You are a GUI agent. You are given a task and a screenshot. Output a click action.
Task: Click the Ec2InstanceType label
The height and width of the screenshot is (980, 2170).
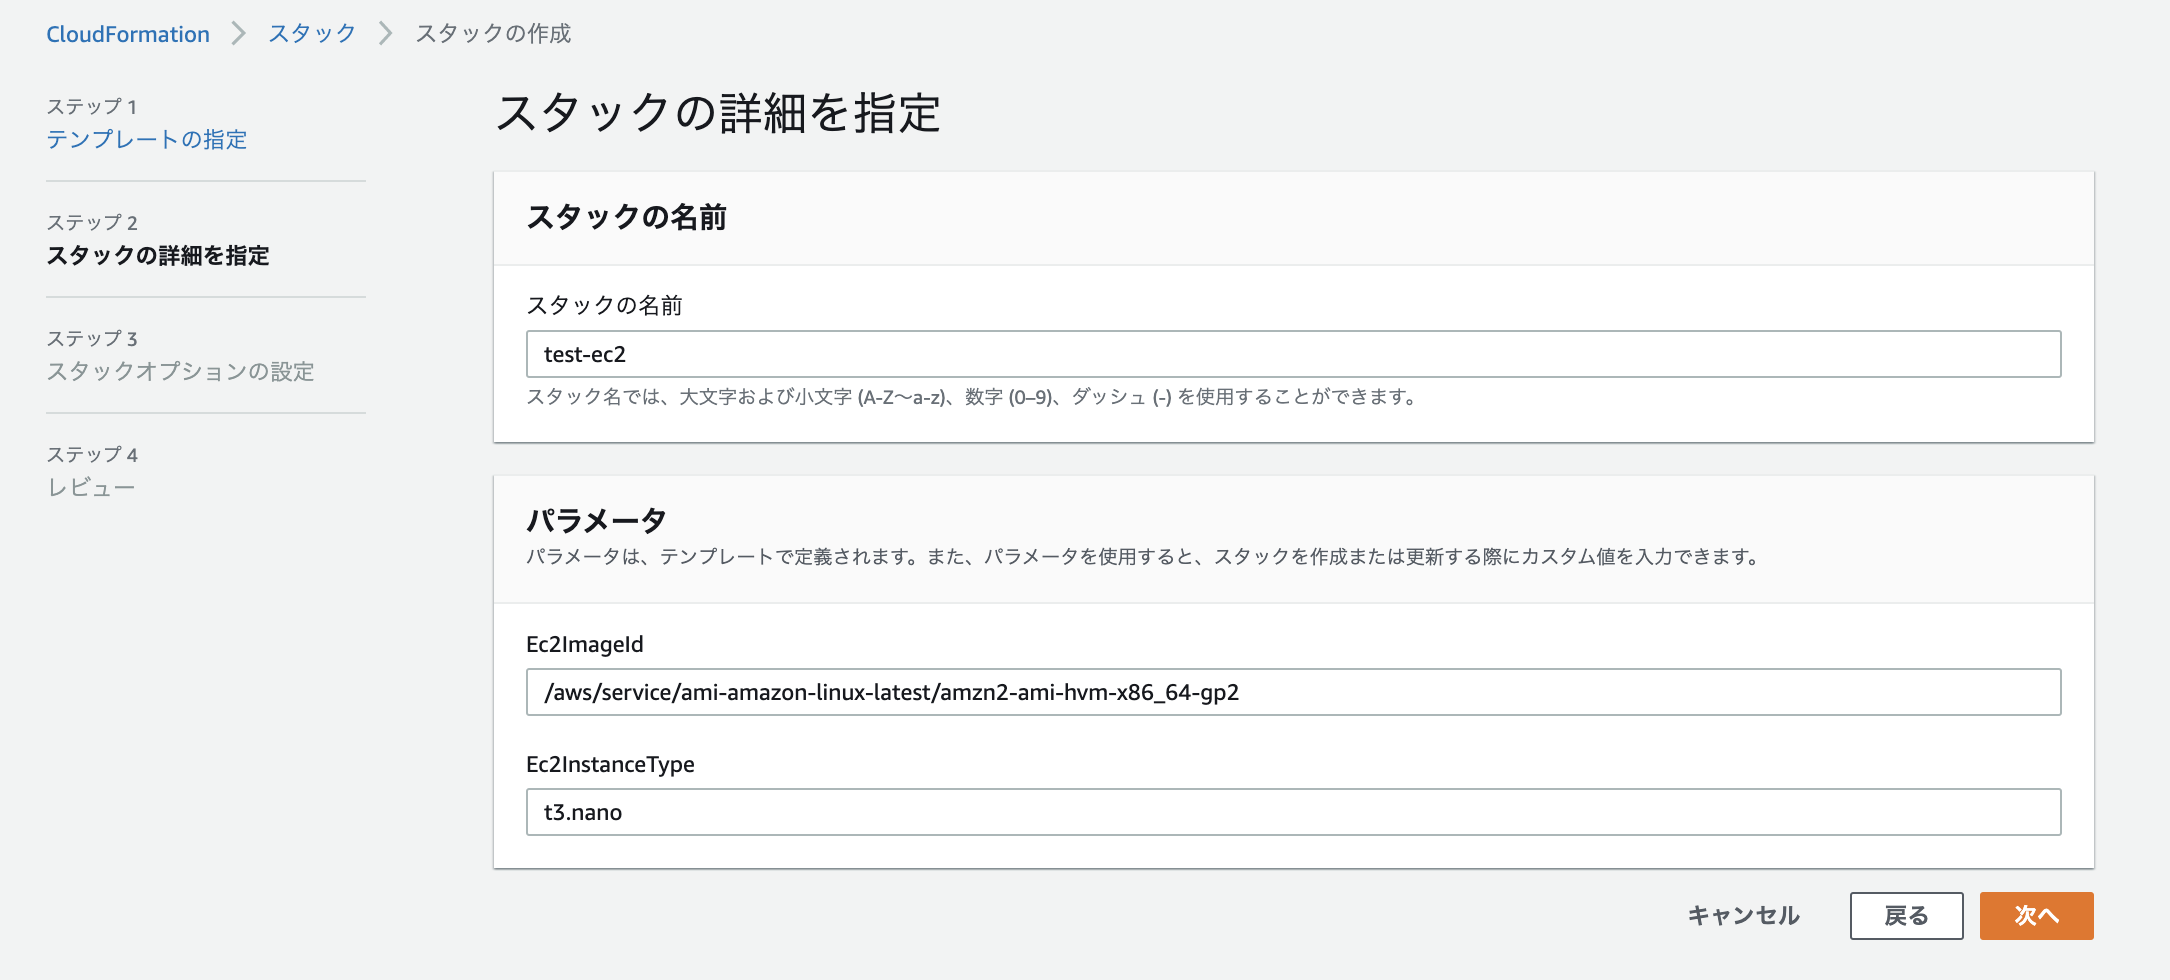[610, 764]
